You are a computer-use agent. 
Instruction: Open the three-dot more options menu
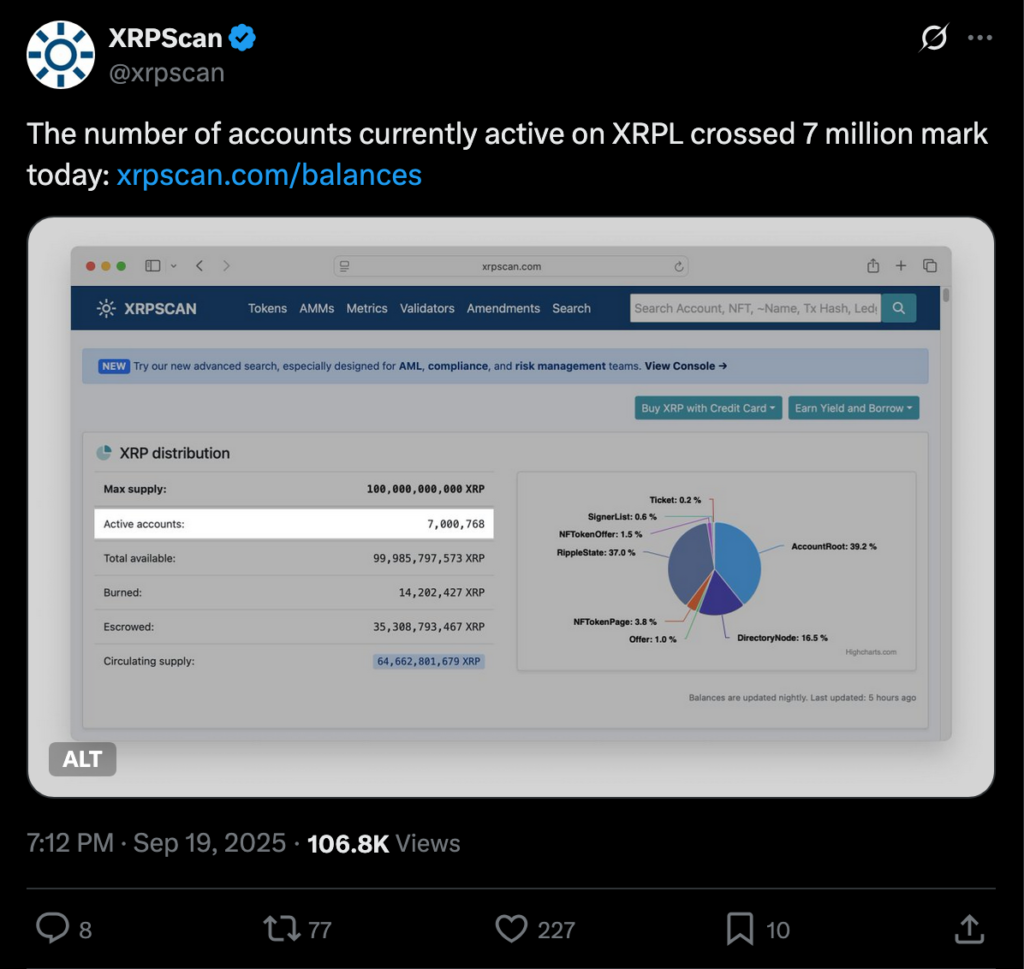click(979, 39)
